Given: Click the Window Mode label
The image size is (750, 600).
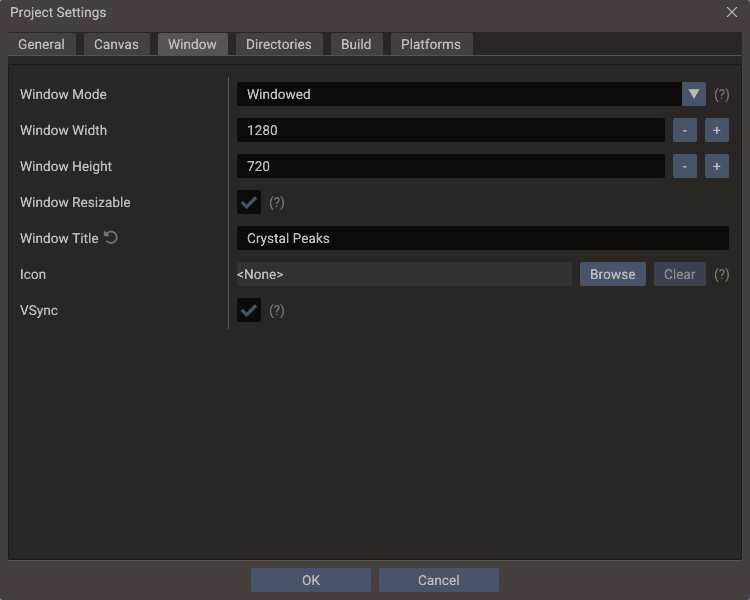Looking at the screenshot, I should (x=63, y=94).
